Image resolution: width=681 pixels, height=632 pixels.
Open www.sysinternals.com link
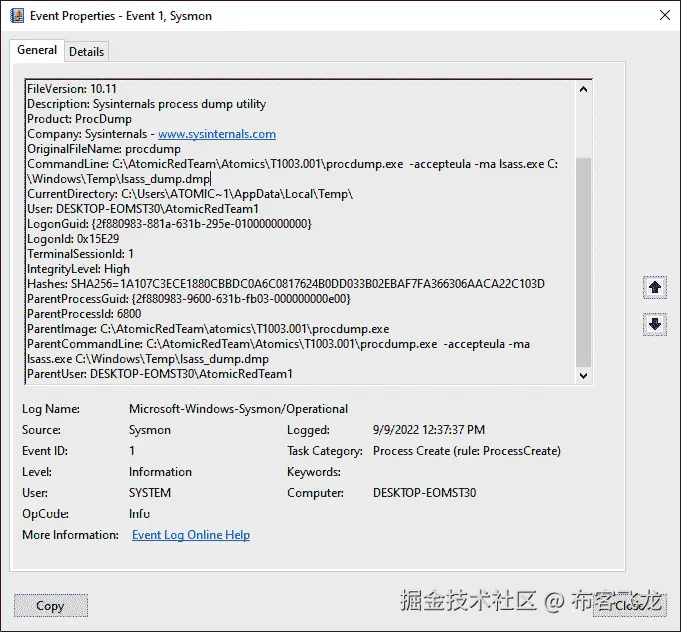coord(217,134)
